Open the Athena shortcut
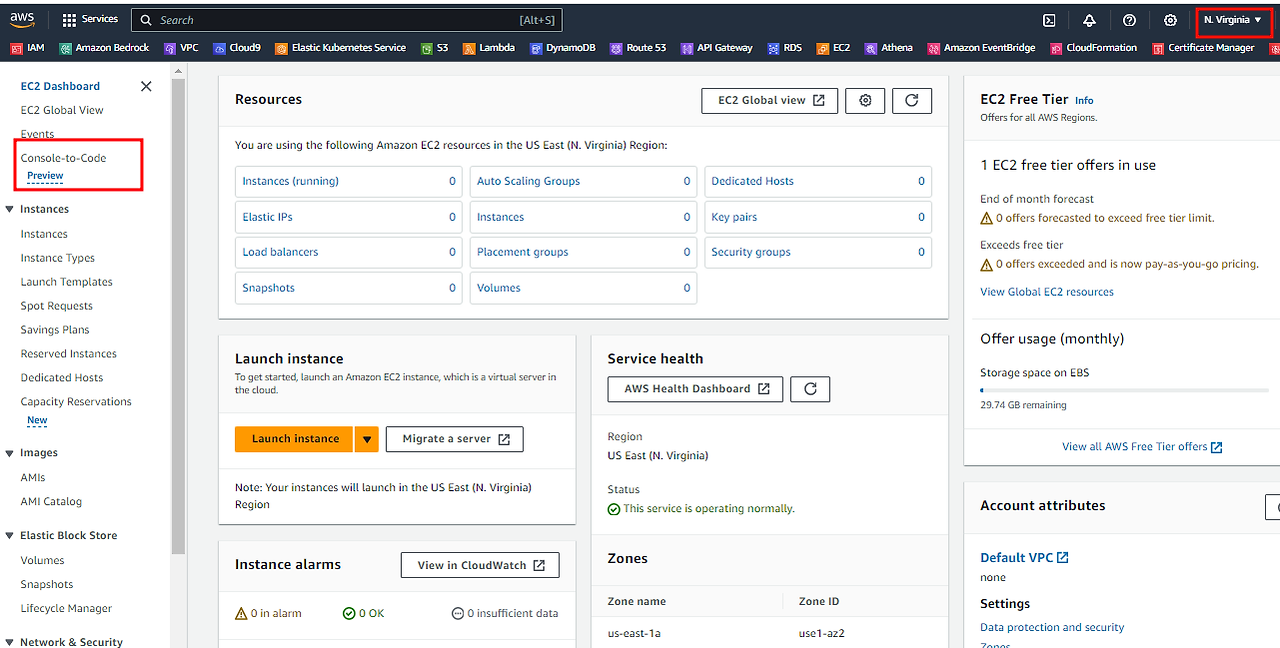The image size is (1280, 648). coord(889,48)
